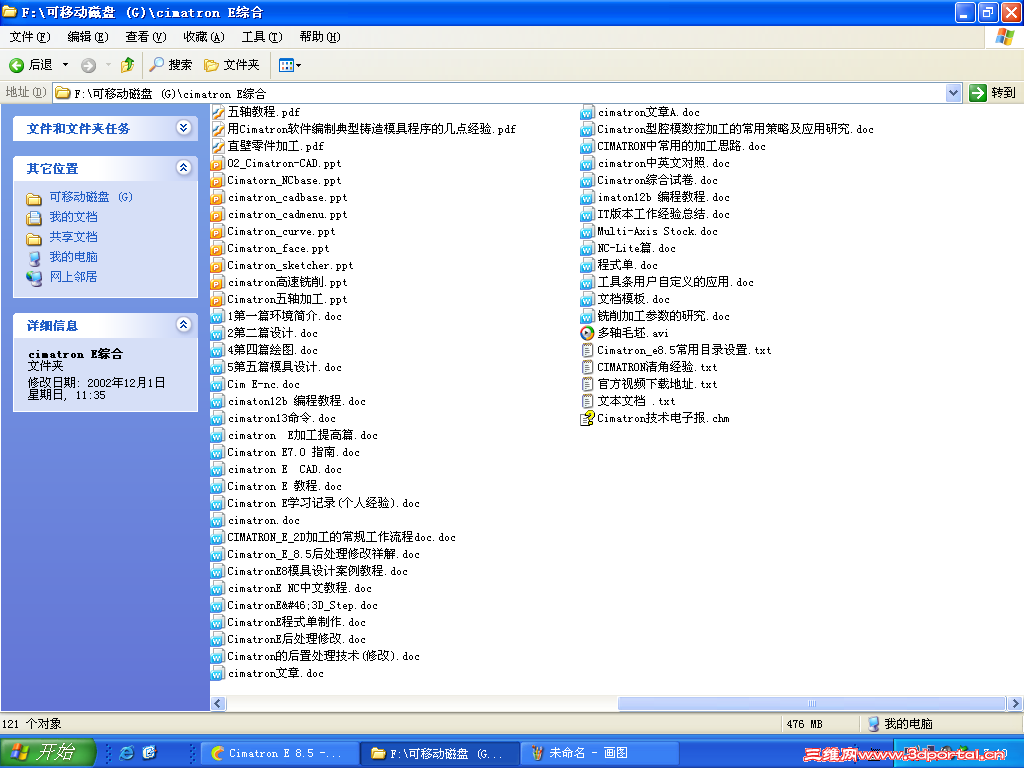
Task: Select 铣削加工参数的研究.doc file name
Action: pos(664,316)
